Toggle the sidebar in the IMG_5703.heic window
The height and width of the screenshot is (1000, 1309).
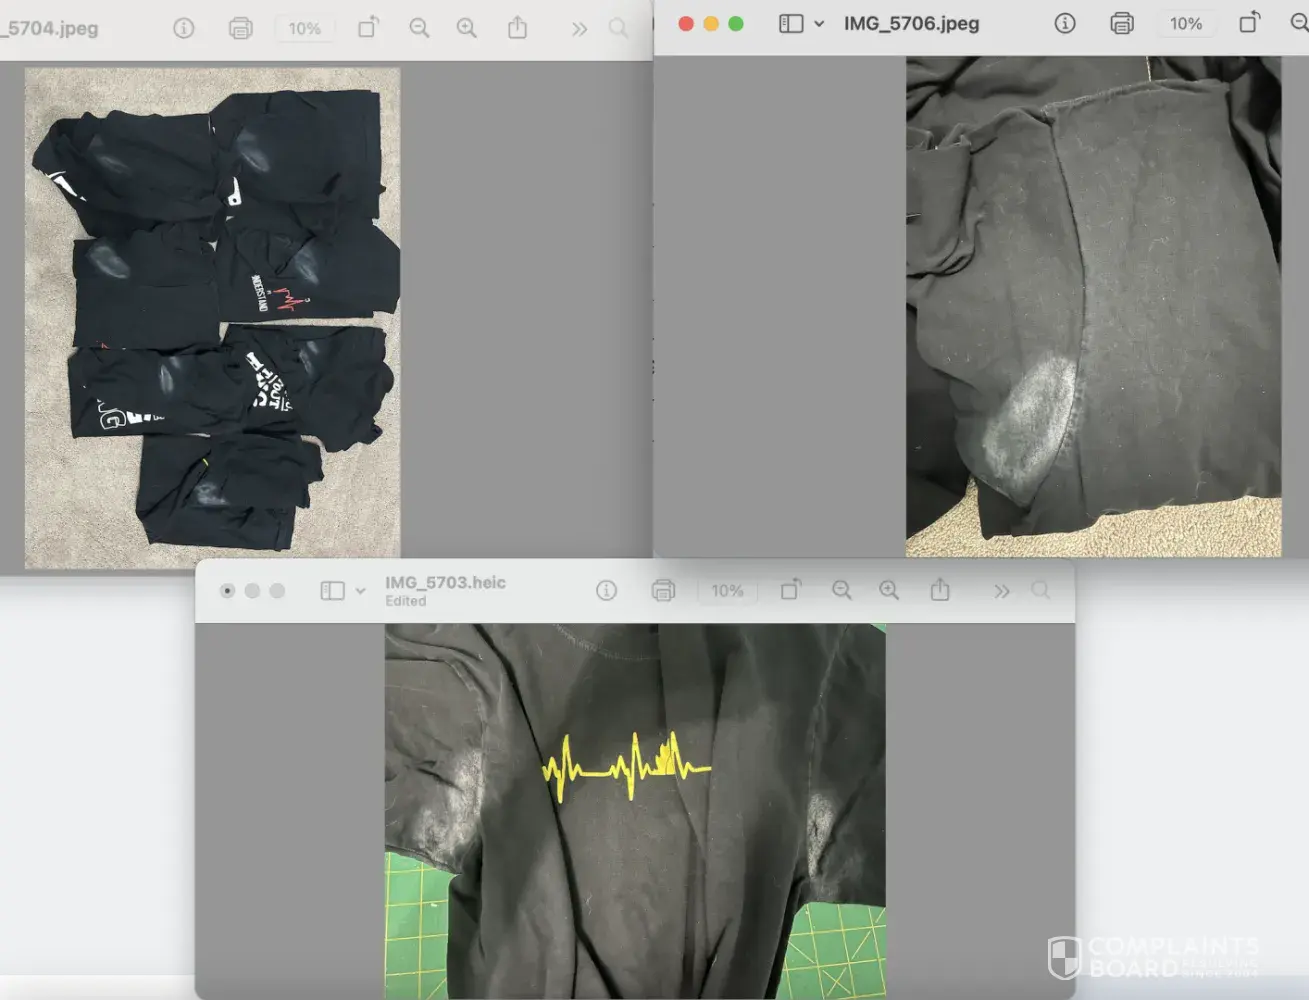[333, 591]
